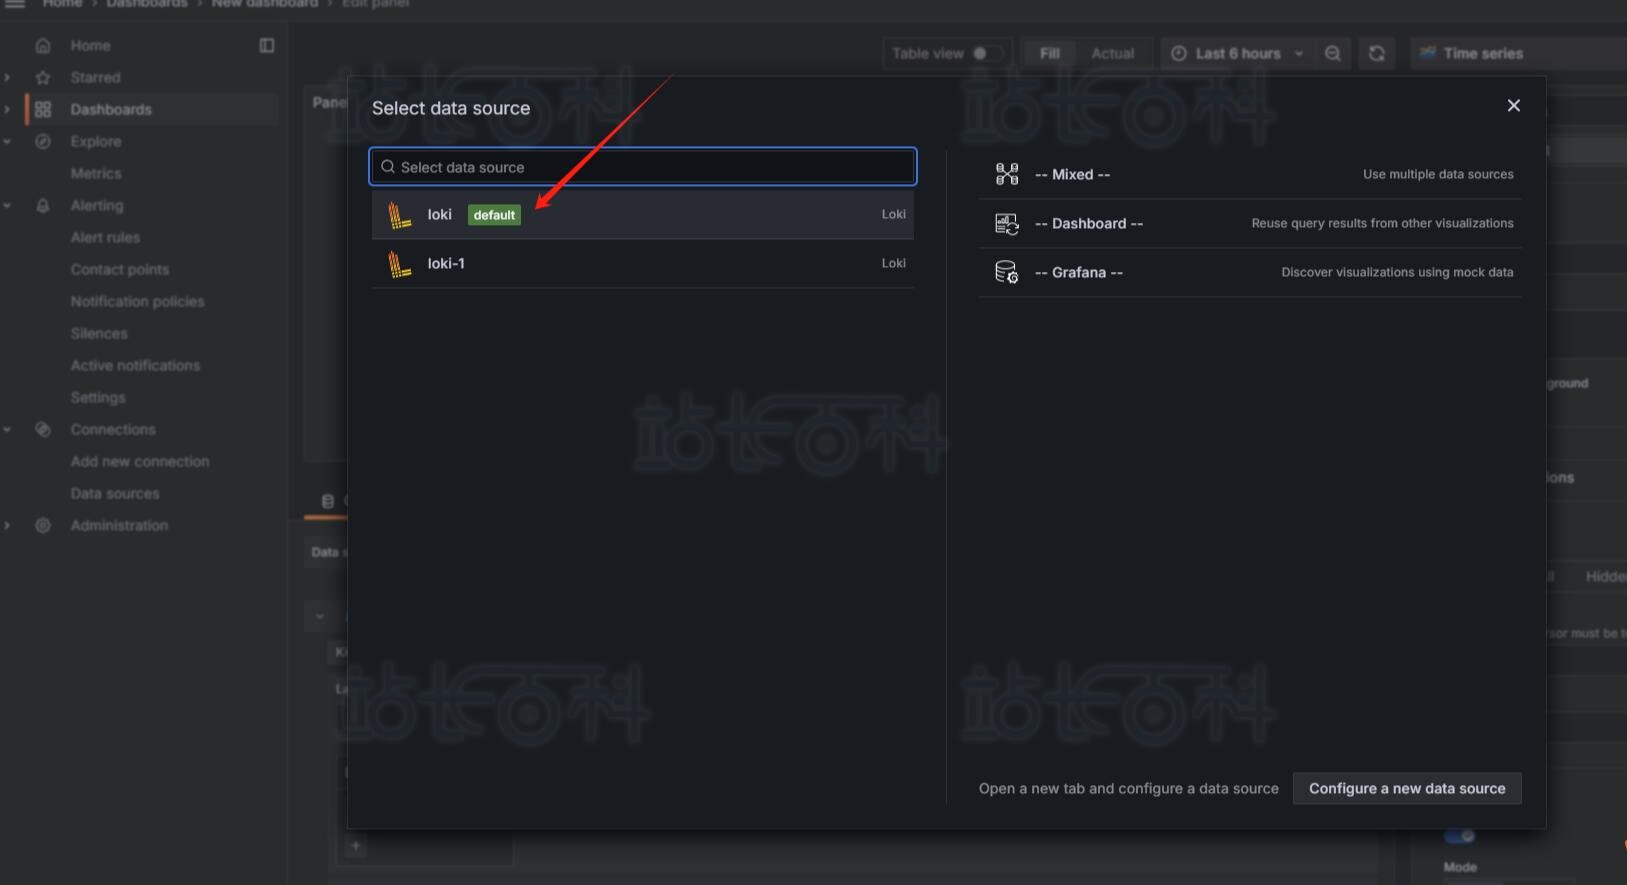
Task: Click the dock sidebar menu icon
Action: click(267, 46)
